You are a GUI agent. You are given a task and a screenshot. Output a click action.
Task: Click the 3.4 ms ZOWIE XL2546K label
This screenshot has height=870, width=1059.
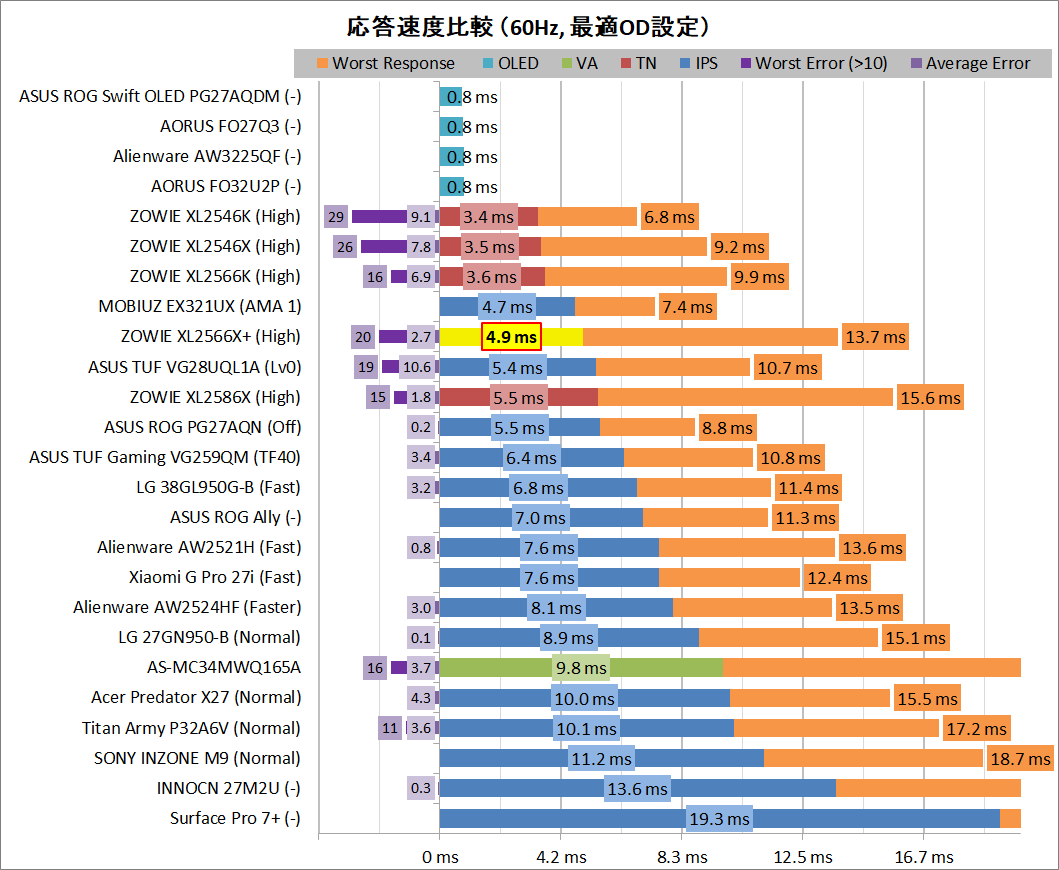click(x=488, y=217)
